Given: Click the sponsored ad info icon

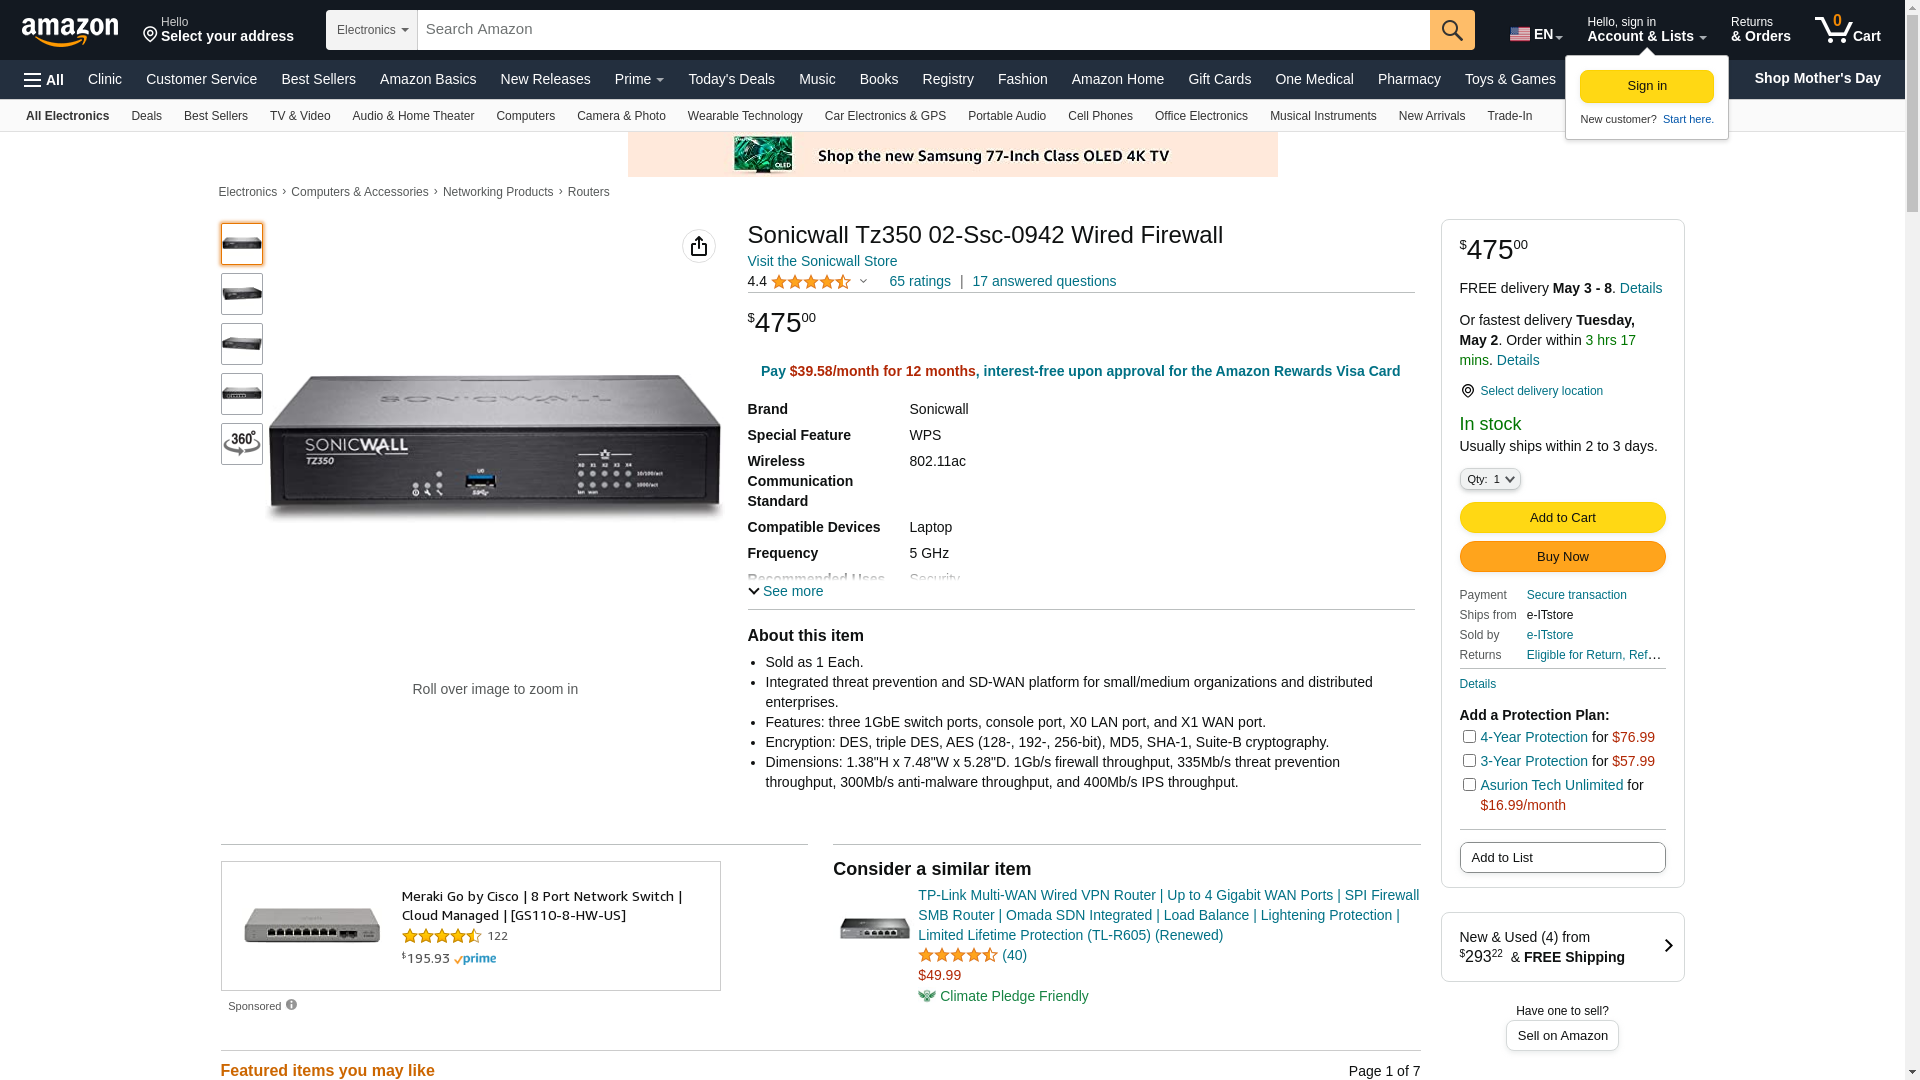Looking at the screenshot, I should (x=291, y=1005).
